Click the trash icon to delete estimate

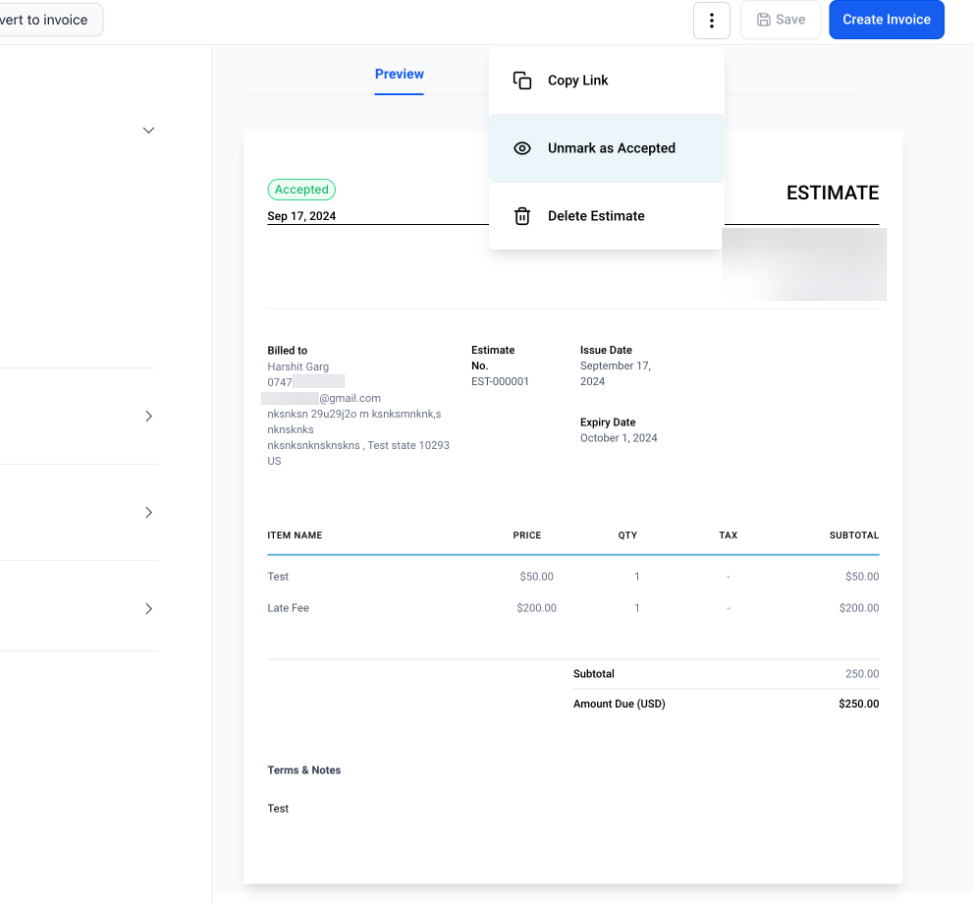(522, 216)
